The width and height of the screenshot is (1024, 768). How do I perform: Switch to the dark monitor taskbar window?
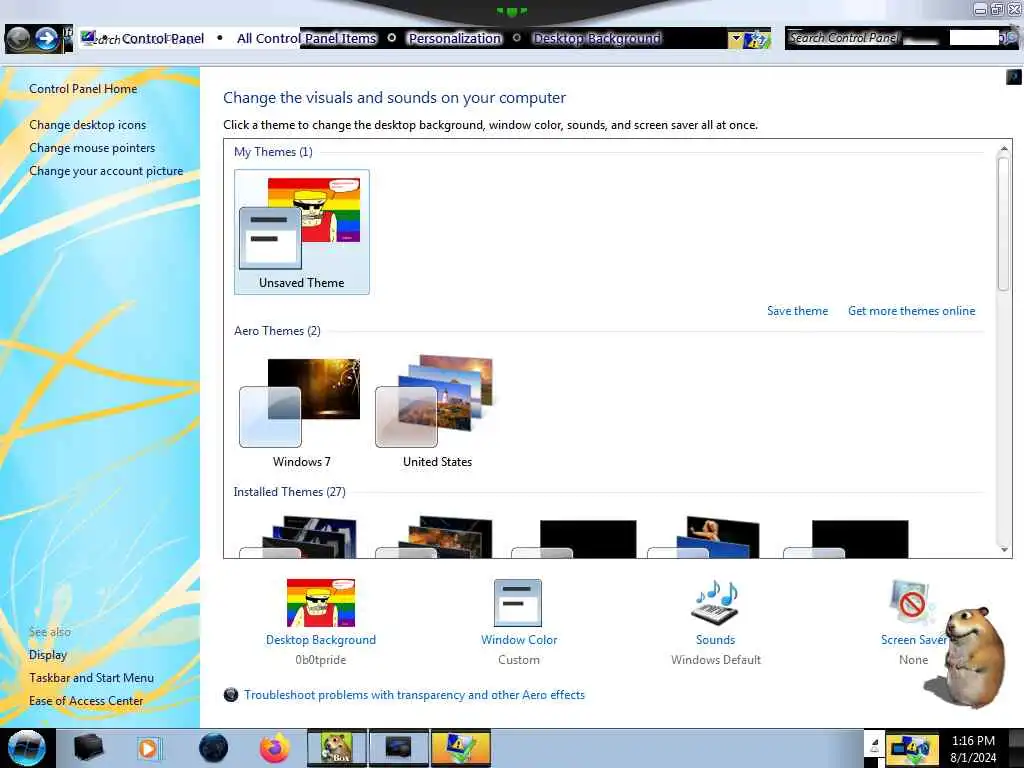pos(398,748)
